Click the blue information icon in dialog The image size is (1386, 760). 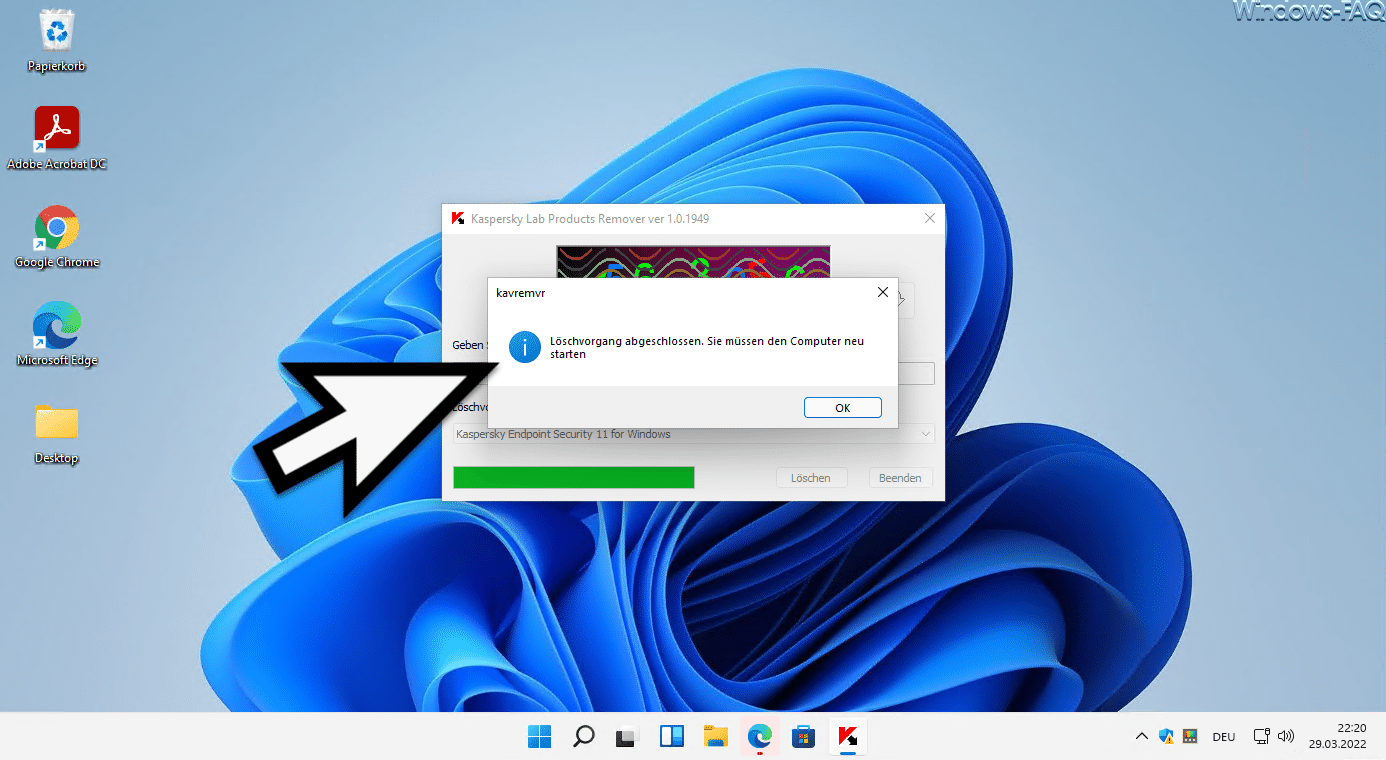525,347
